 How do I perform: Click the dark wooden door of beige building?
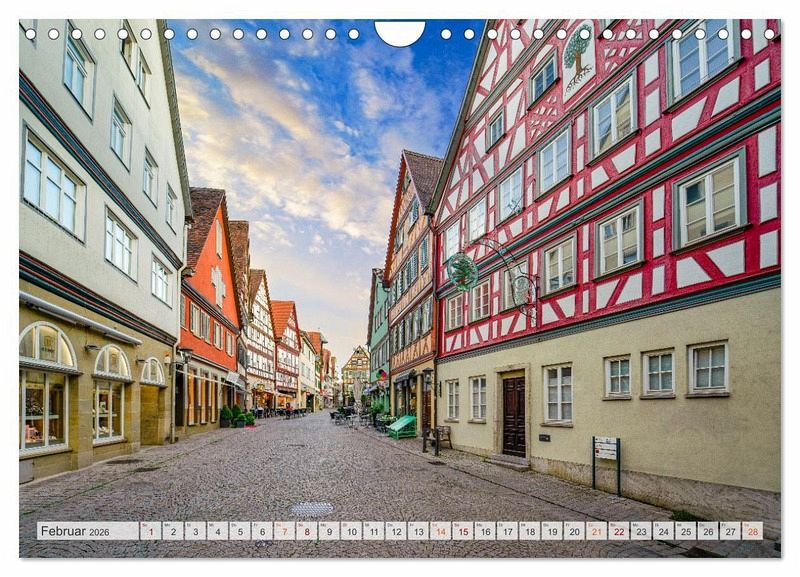tap(514, 416)
